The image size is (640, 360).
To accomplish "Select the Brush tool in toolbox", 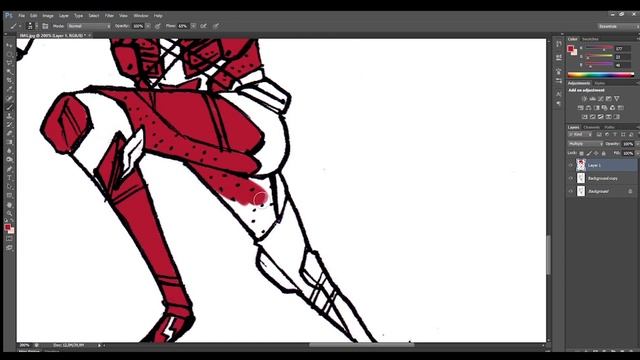I will [9, 107].
